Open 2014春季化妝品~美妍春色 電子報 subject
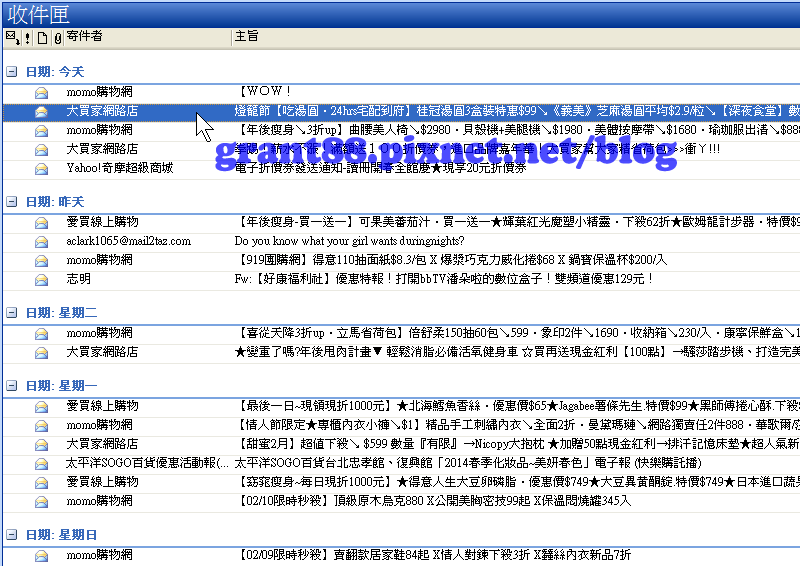This screenshot has width=800, height=566. coord(468,463)
